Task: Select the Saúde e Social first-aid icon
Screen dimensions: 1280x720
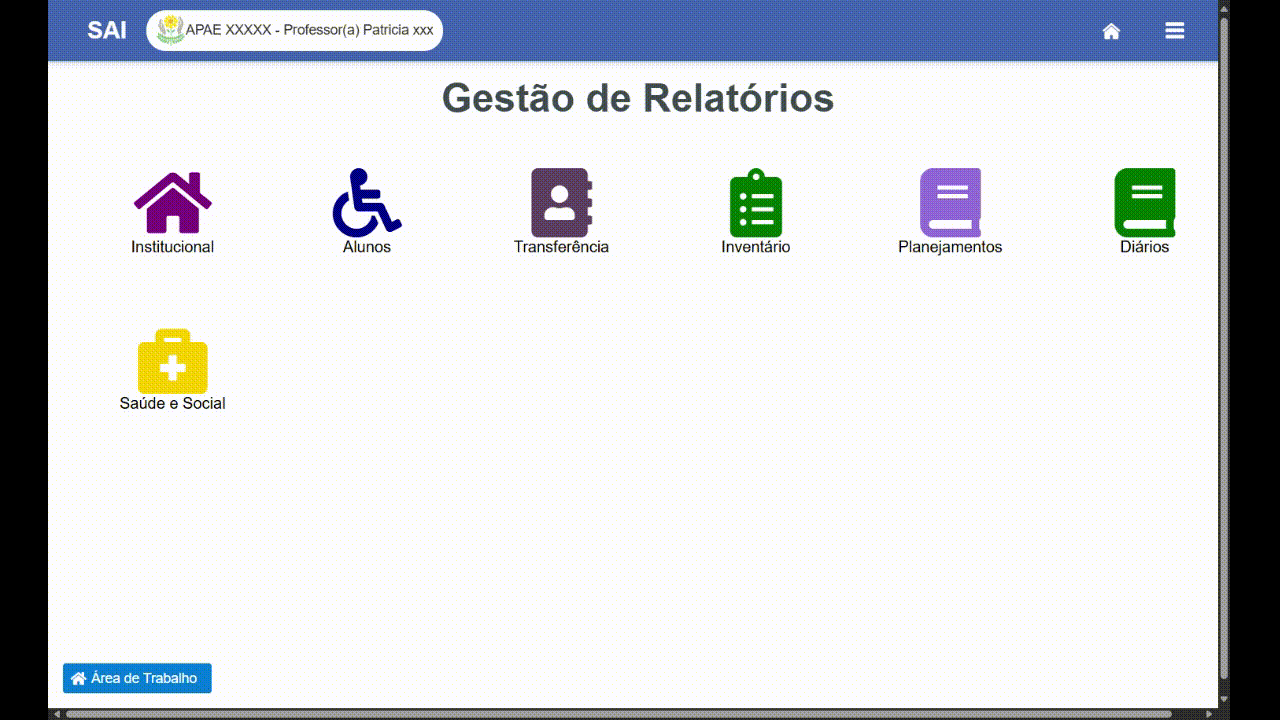Action: (x=173, y=363)
